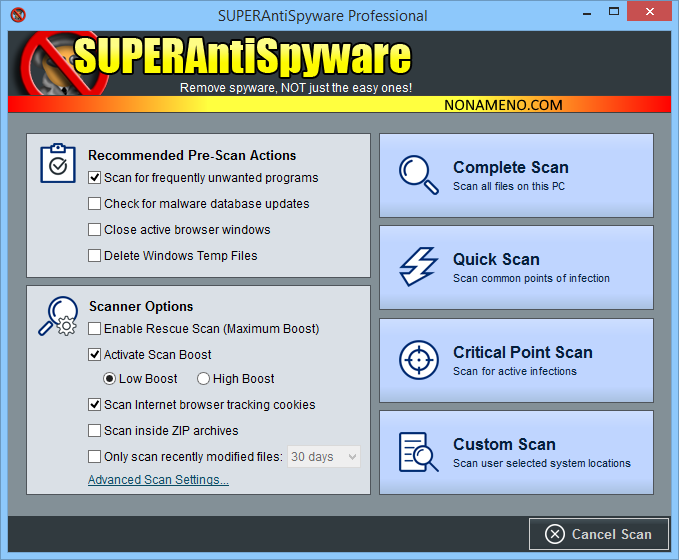
Task: Click the SUPERAntiSpyware title bar app icon
Action: (x=17, y=15)
